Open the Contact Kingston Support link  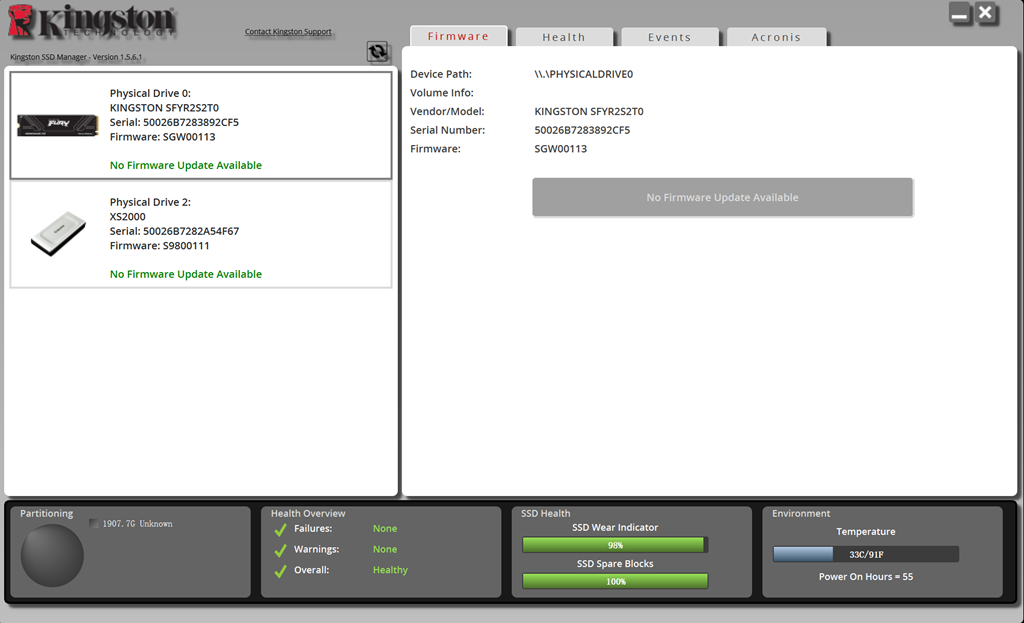click(288, 31)
